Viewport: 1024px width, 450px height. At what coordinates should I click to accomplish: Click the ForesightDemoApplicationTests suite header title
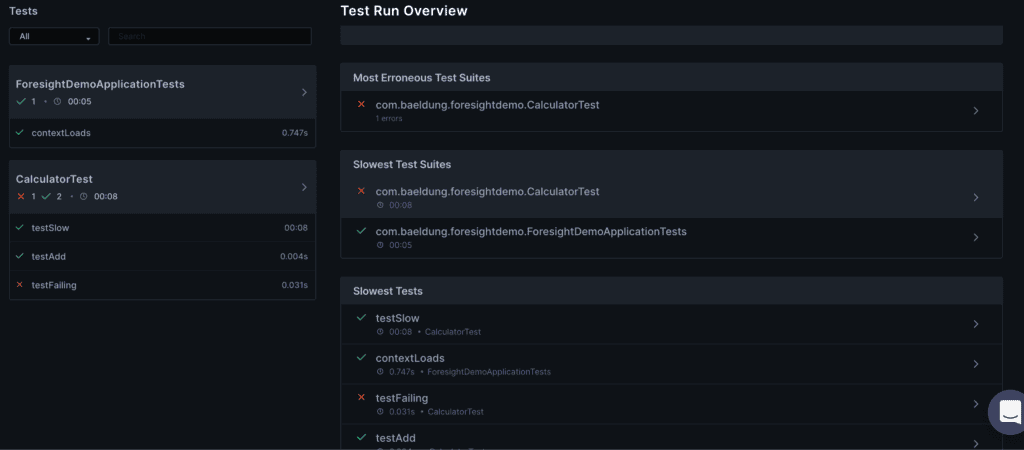point(100,84)
